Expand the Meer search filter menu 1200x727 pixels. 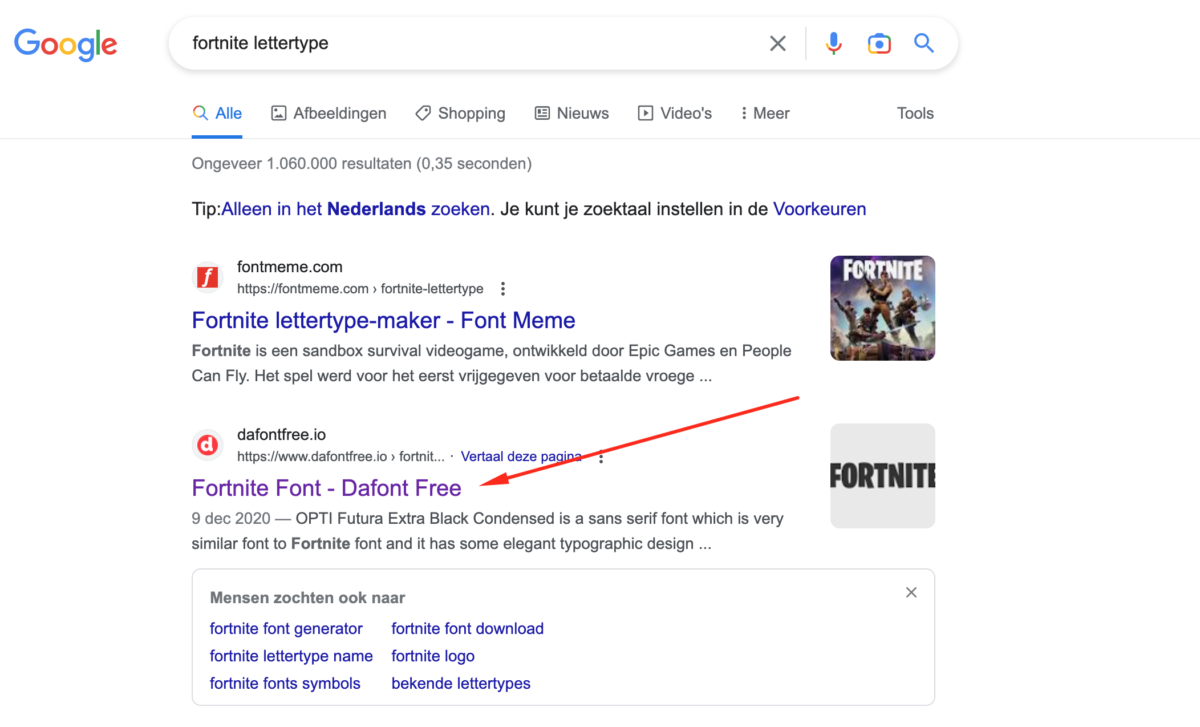[765, 113]
